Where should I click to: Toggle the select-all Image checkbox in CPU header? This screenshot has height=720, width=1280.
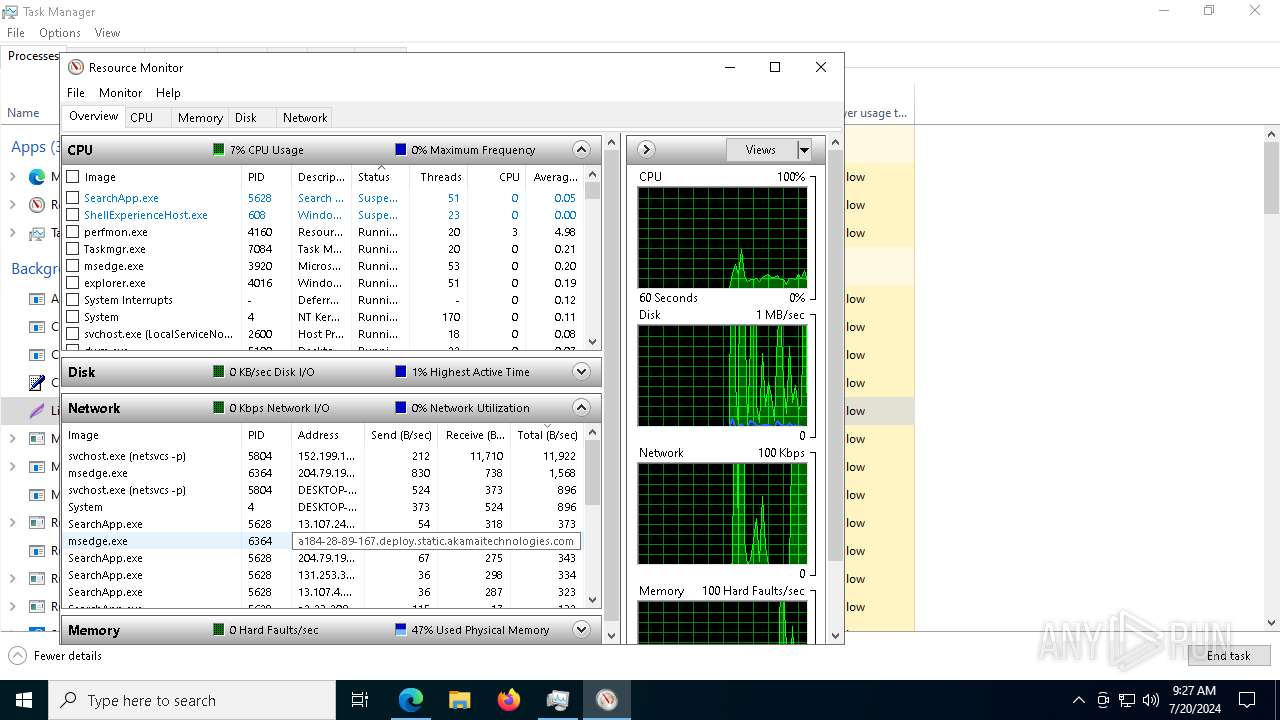point(72,177)
